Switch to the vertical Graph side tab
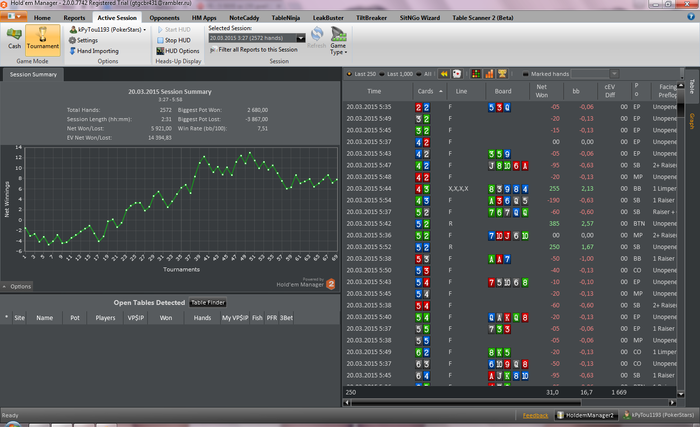The image size is (700, 427). point(692,121)
